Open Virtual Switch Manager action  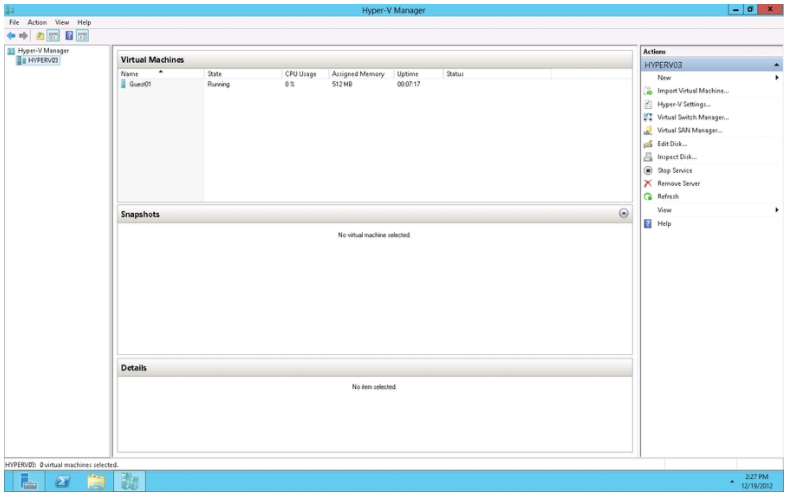[x=693, y=117]
